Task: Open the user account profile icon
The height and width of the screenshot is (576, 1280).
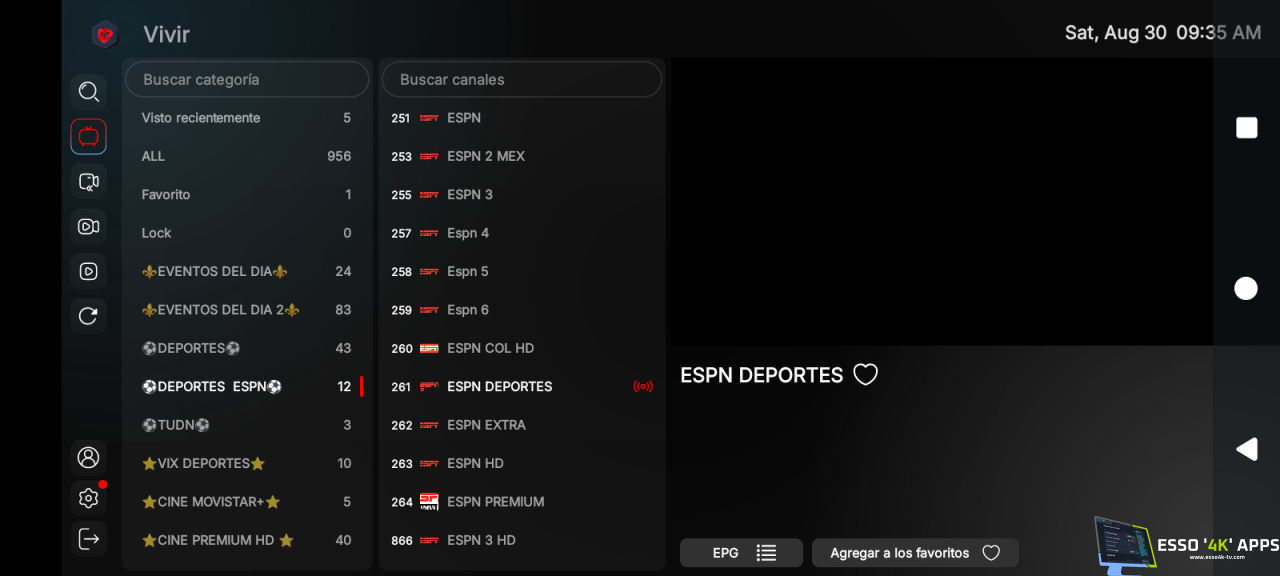Action: 88,457
